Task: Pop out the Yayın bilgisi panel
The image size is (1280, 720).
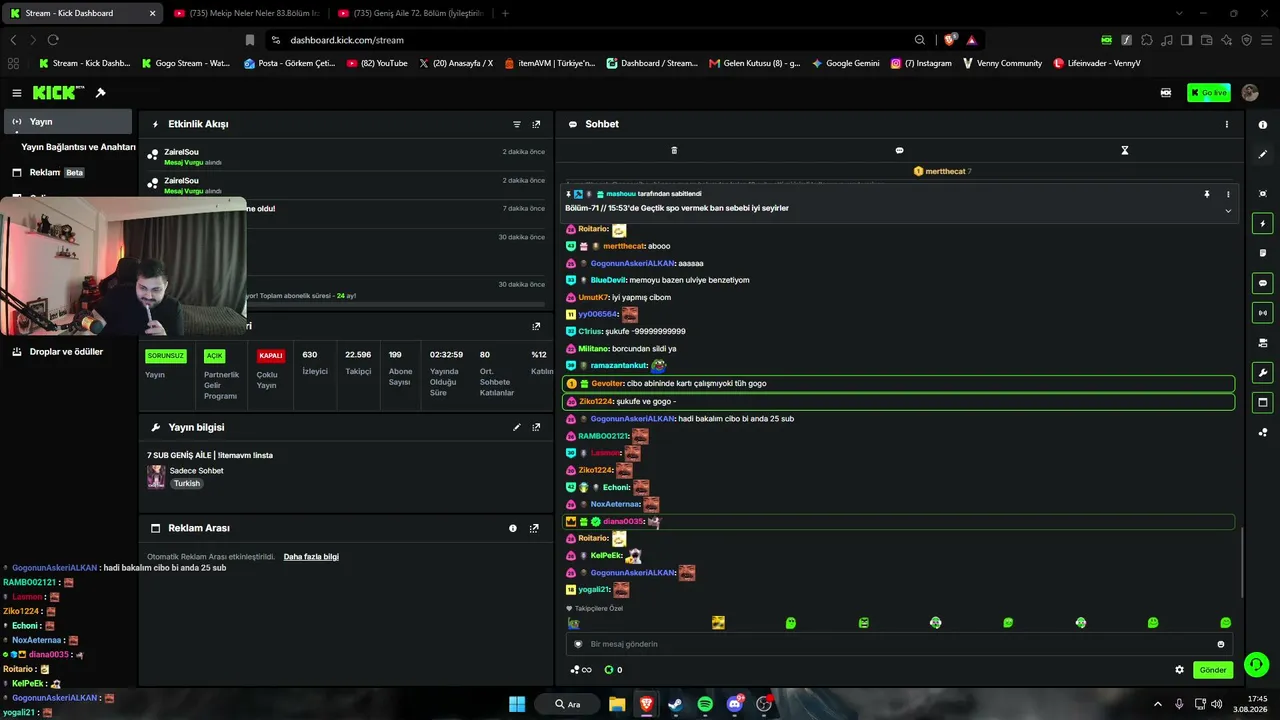Action: coord(536,427)
